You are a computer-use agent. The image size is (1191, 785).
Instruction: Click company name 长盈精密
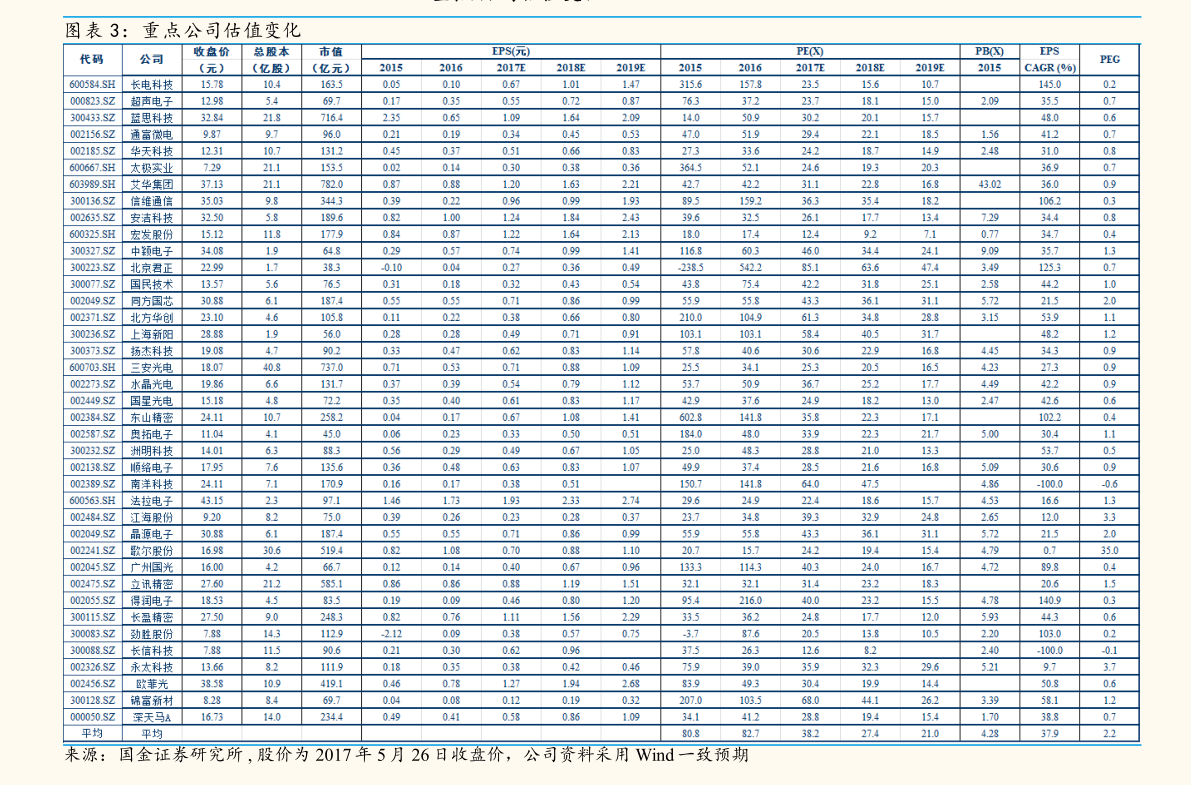151,617
